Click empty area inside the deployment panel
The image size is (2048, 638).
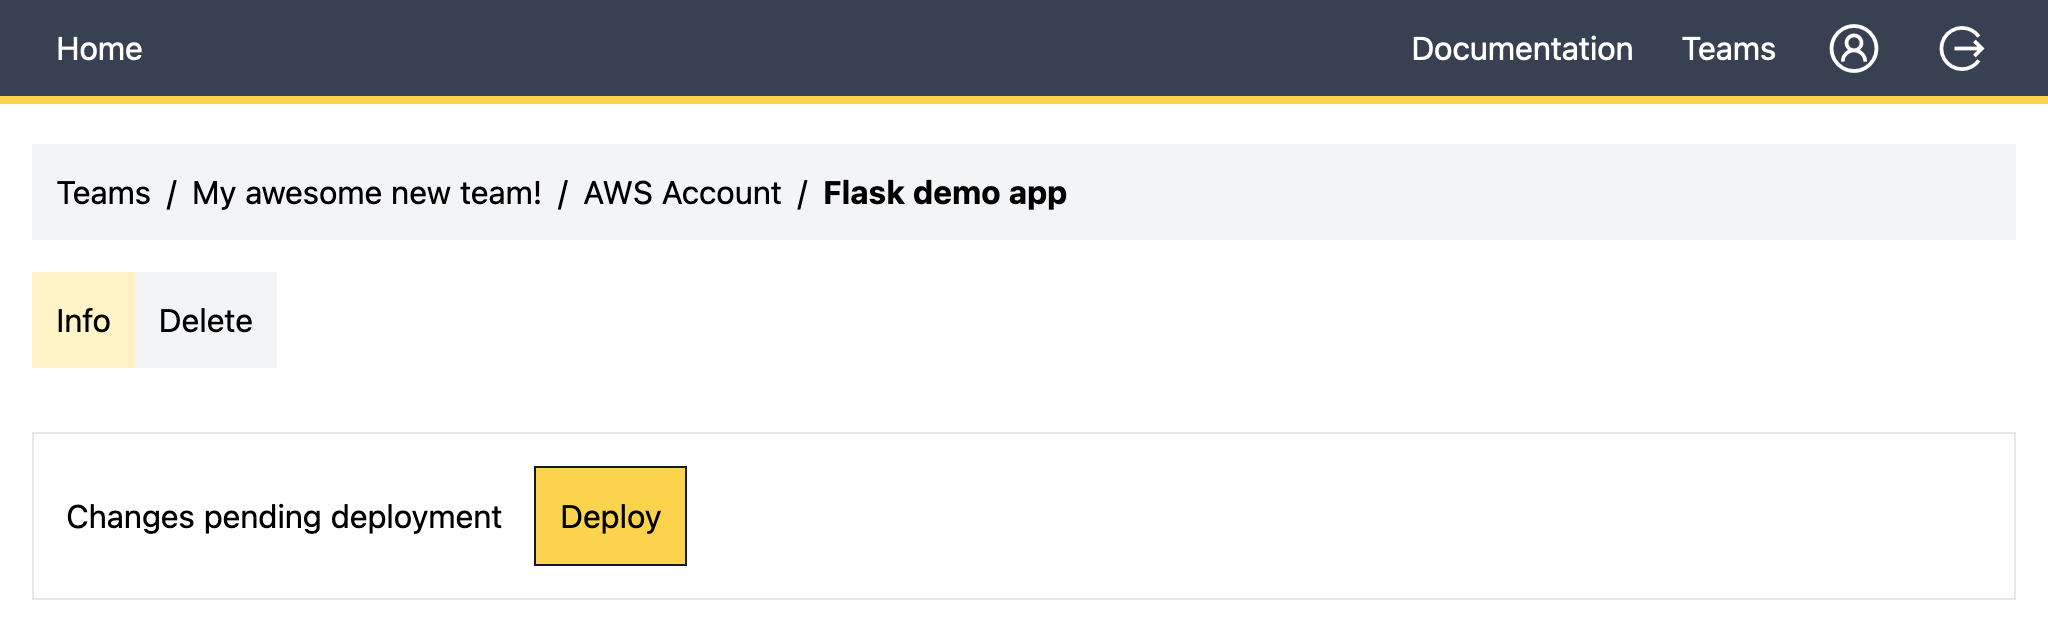tap(1350, 516)
